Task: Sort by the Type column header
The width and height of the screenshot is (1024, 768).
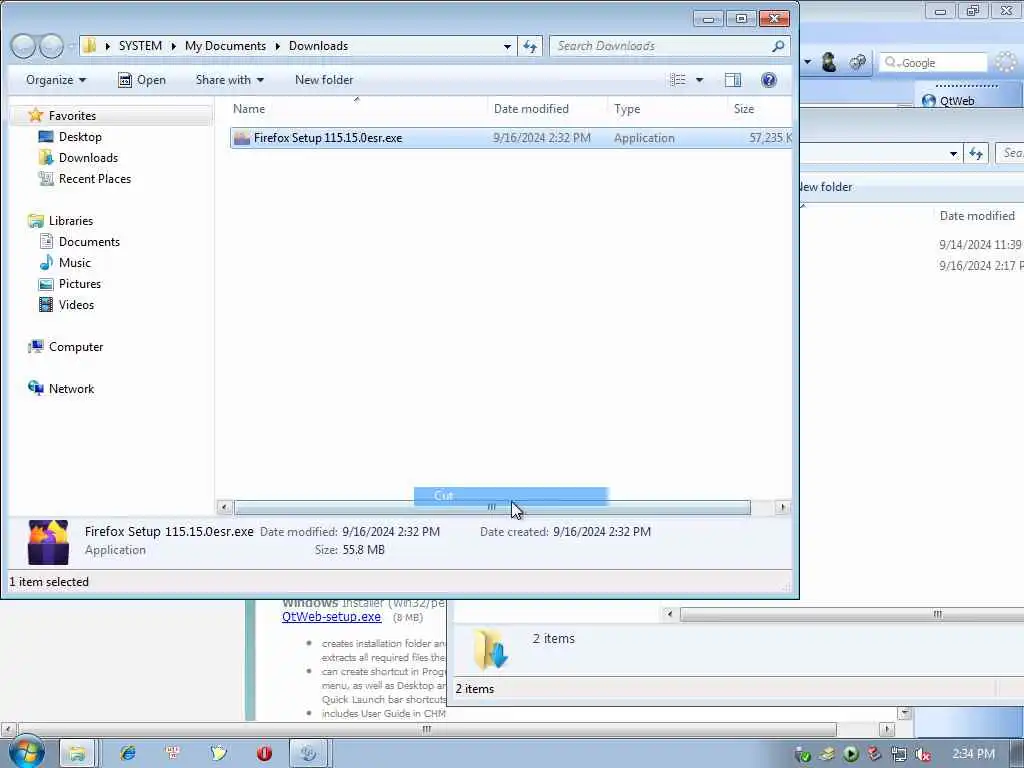Action: pyautogui.click(x=667, y=109)
